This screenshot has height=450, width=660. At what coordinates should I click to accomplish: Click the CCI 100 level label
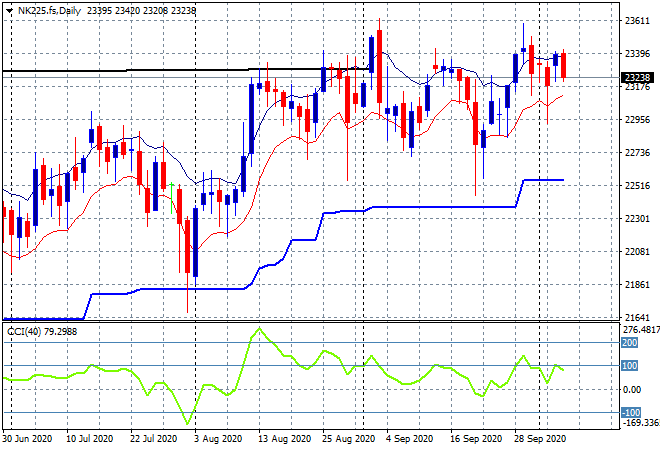tap(630, 366)
